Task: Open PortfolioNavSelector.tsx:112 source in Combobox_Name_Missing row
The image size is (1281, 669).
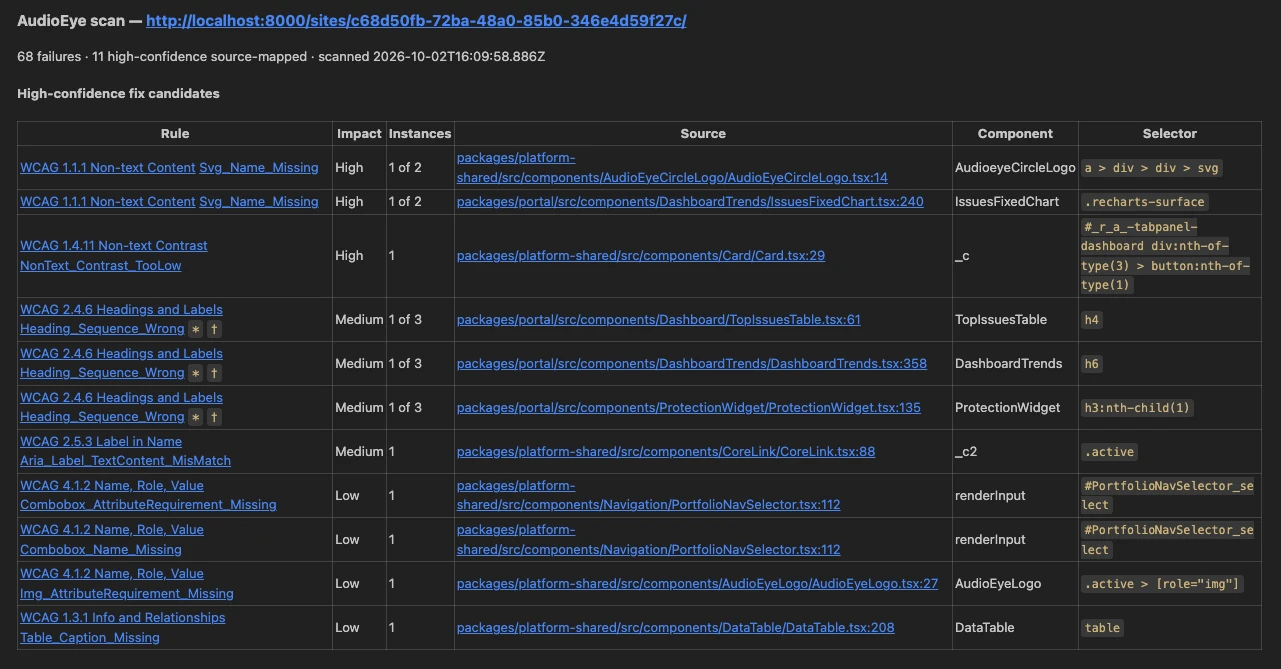Action: click(649, 539)
